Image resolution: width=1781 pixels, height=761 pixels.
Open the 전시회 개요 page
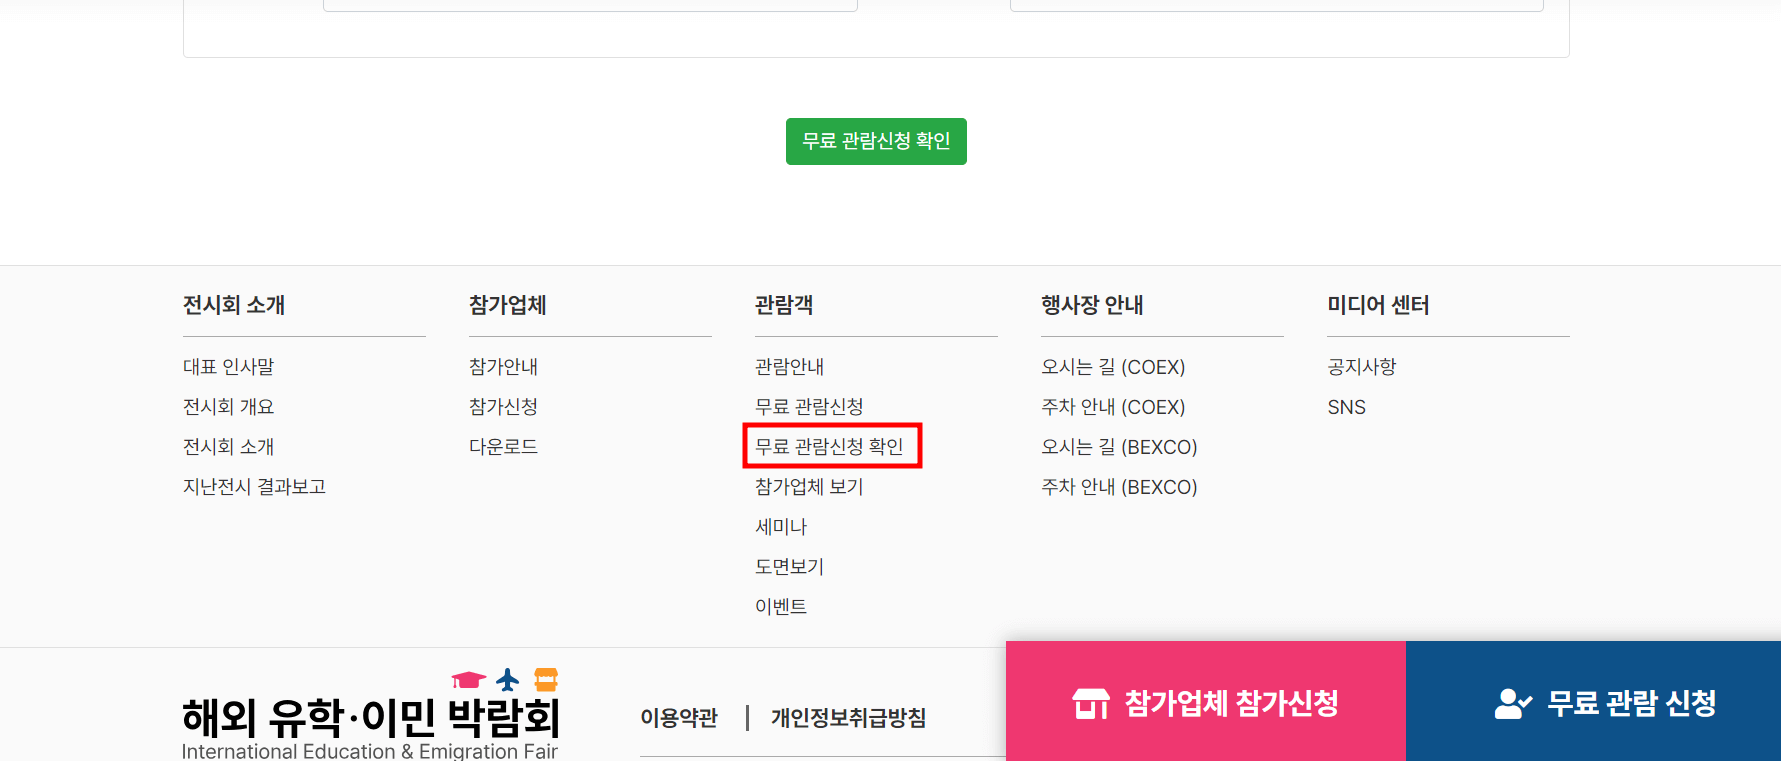(x=227, y=406)
